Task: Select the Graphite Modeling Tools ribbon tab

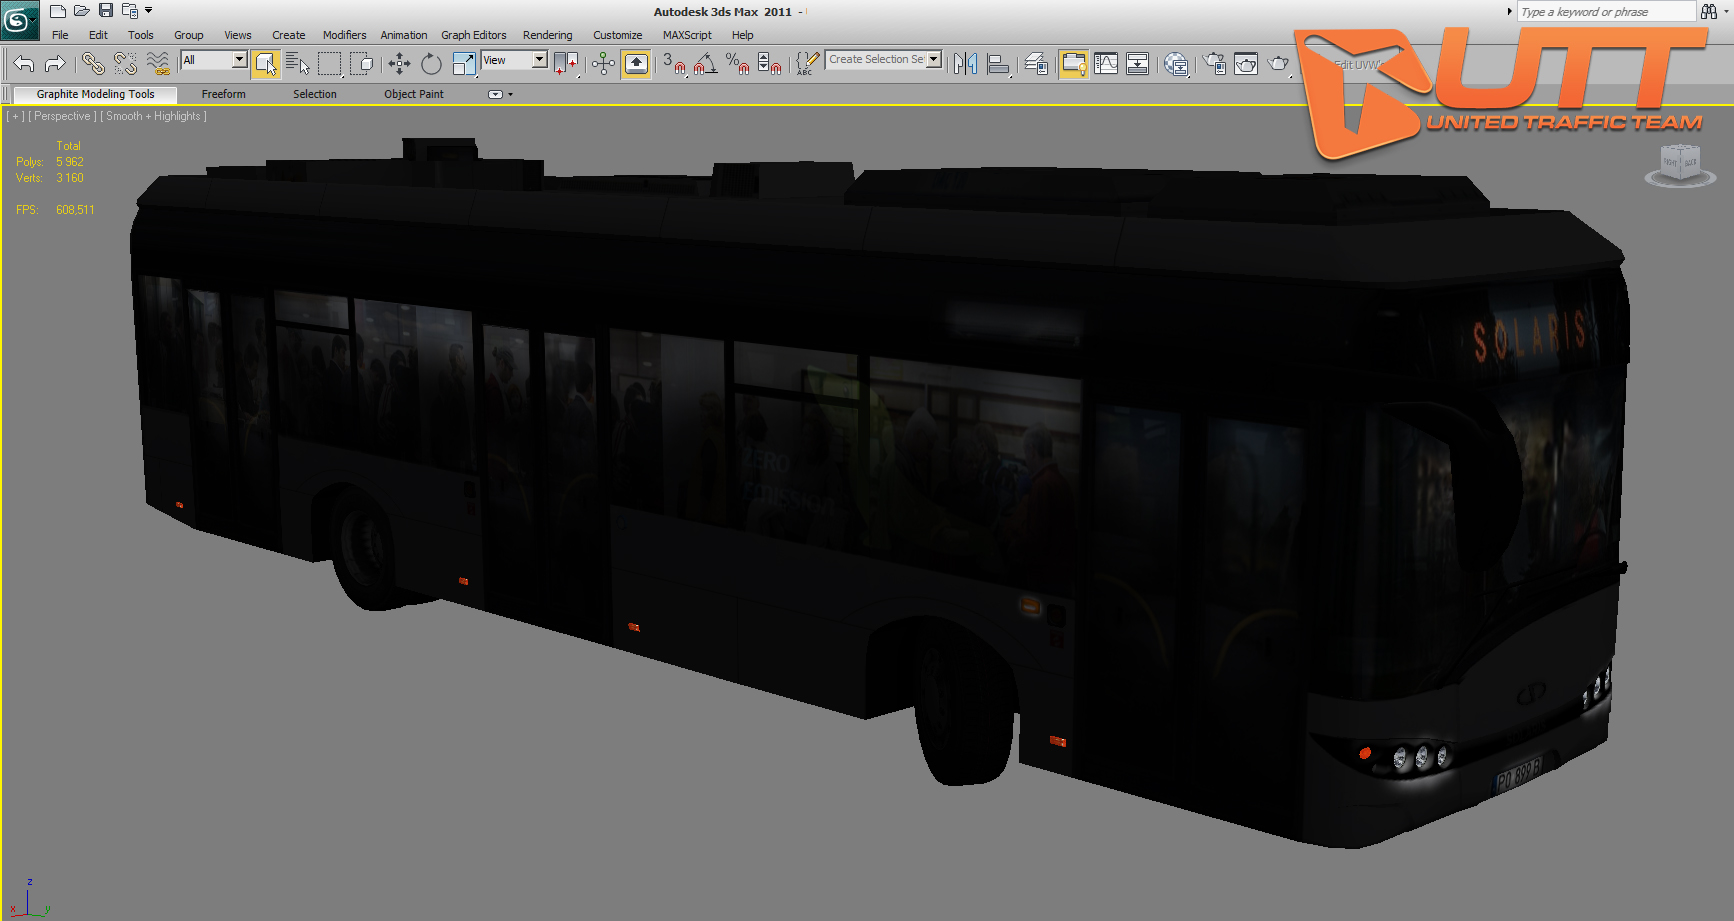Action: pos(96,94)
